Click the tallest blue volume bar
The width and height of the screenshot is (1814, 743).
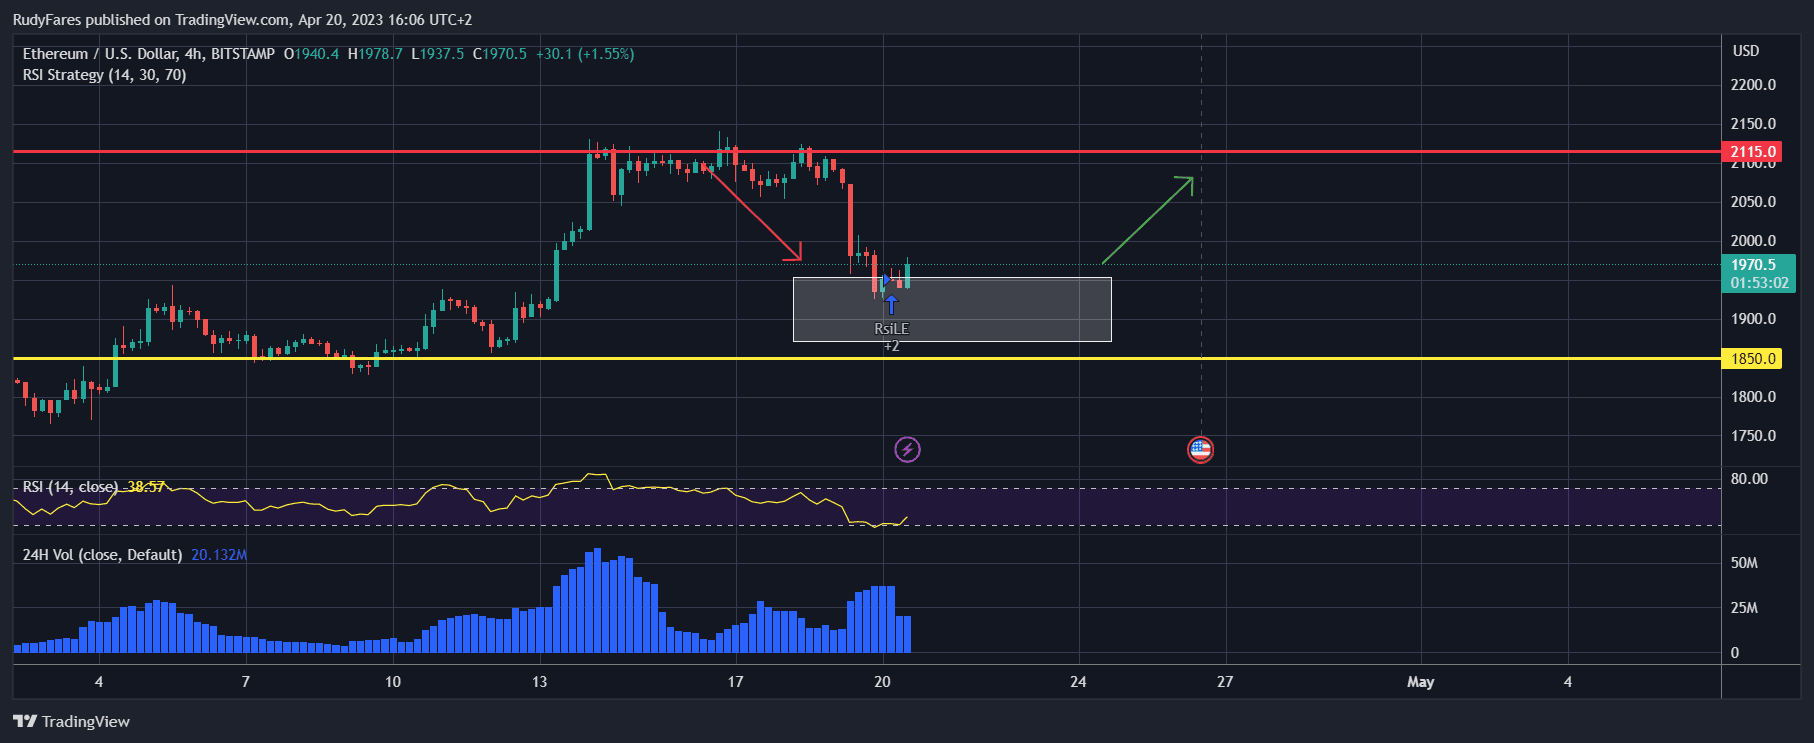[x=597, y=600]
